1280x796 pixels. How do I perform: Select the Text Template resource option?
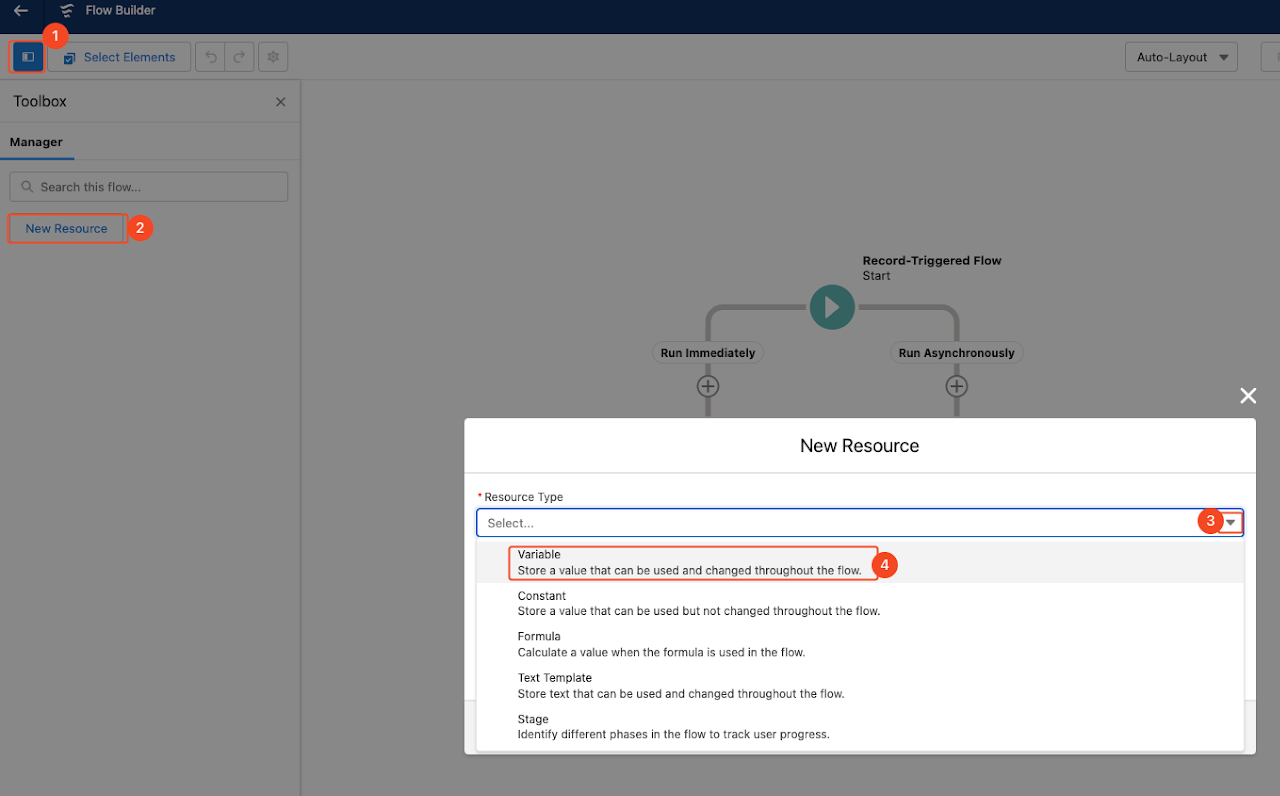click(680, 685)
